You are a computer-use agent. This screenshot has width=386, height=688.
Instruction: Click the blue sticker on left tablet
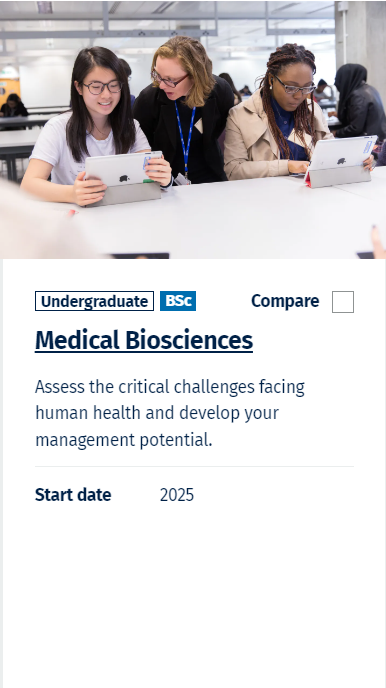pos(147,163)
